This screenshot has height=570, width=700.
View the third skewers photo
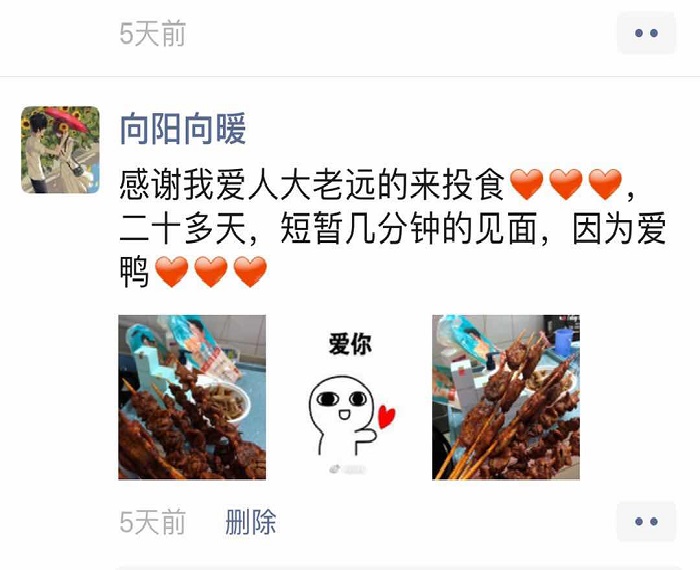pyautogui.click(x=506, y=397)
